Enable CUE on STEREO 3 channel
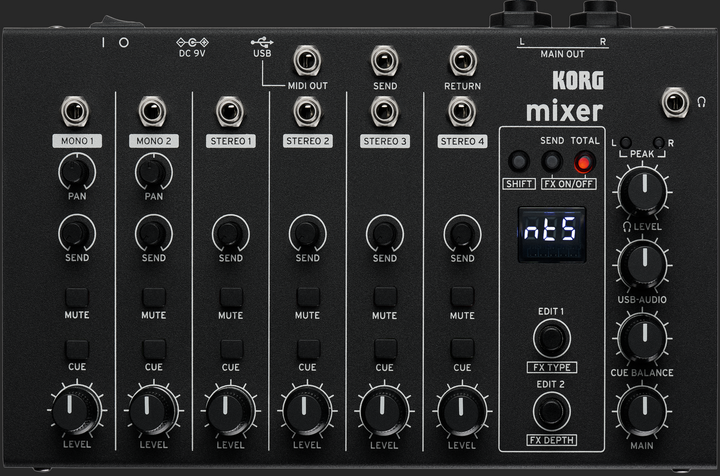This screenshot has height=476, width=720. pyautogui.click(x=385, y=349)
